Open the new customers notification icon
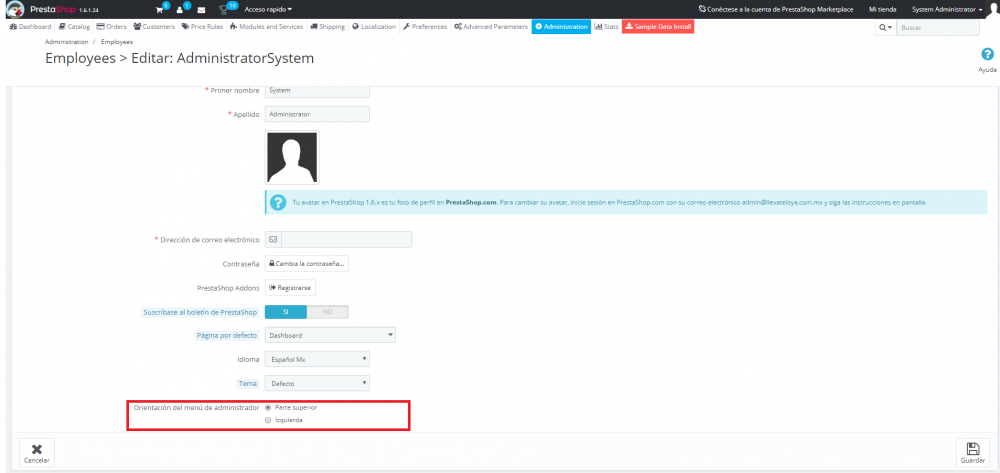The height and width of the screenshot is (473, 1000). pyautogui.click(x=180, y=10)
